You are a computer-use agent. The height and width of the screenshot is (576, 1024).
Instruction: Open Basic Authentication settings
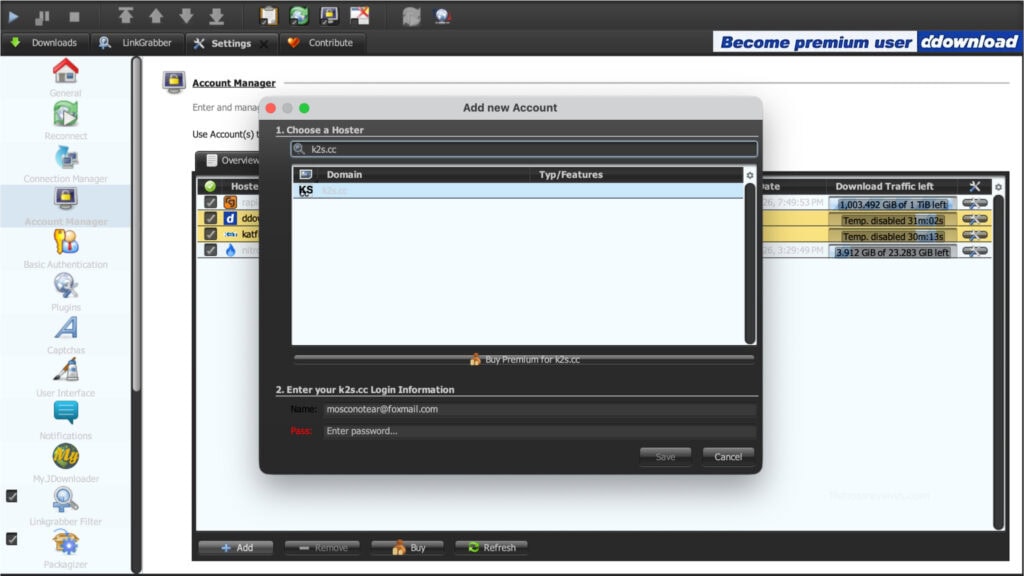65,249
